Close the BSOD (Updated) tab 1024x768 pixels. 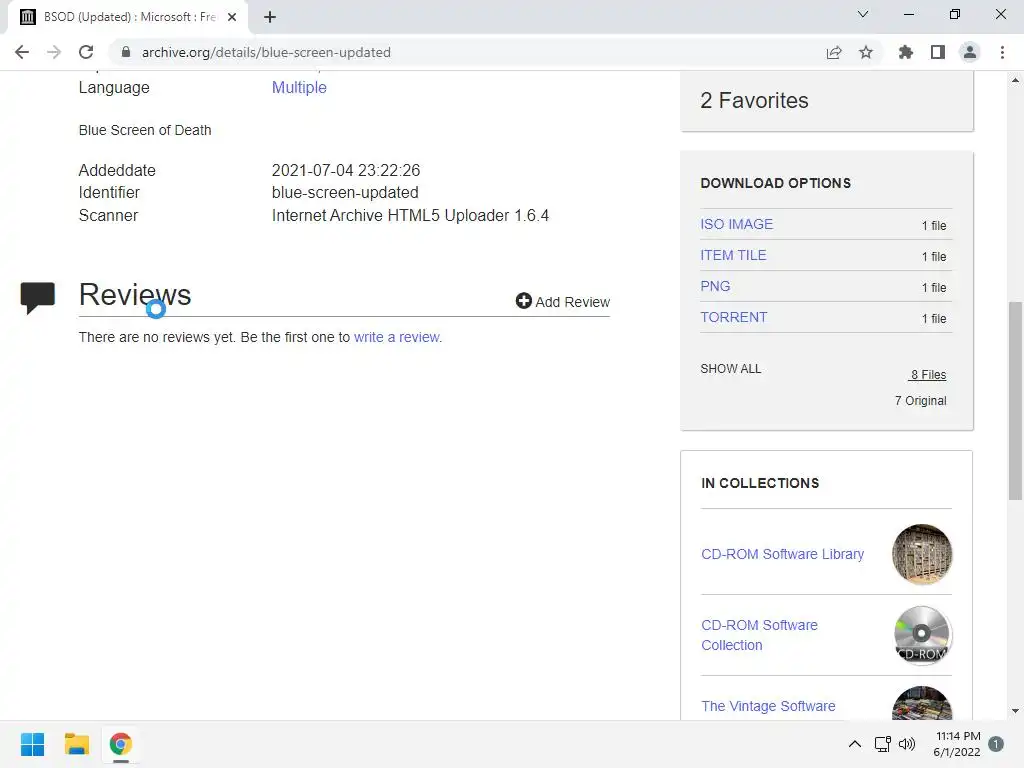pos(232,17)
